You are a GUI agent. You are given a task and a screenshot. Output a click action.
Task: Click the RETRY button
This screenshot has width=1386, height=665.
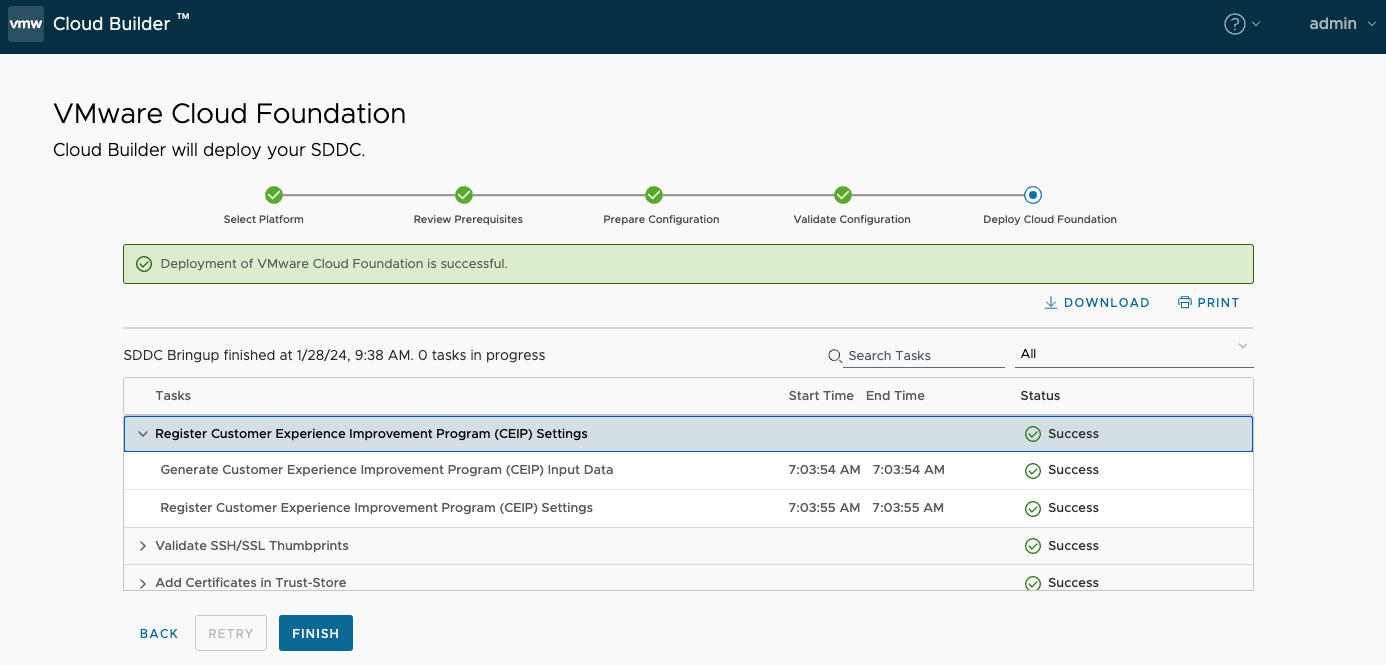coord(231,633)
